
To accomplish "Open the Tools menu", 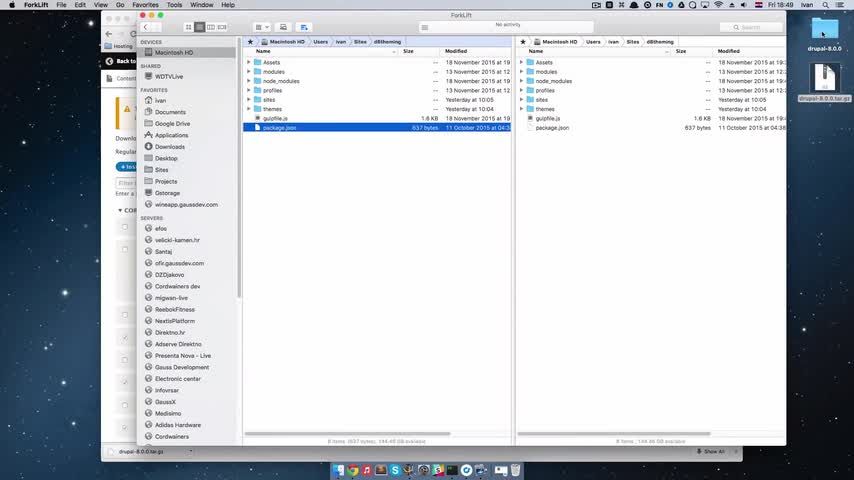I will [x=174, y=5].
